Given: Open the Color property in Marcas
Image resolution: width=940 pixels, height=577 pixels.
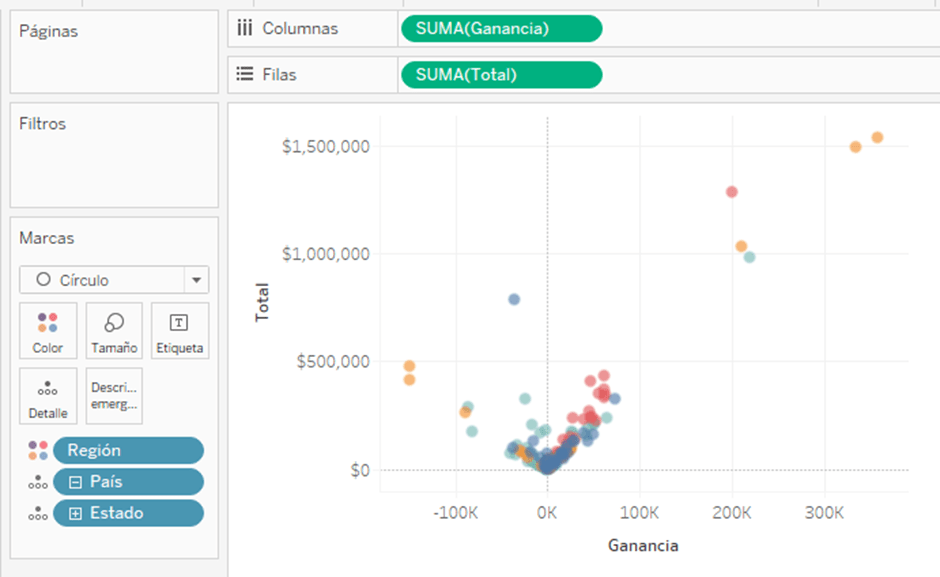Looking at the screenshot, I should coord(47,330).
